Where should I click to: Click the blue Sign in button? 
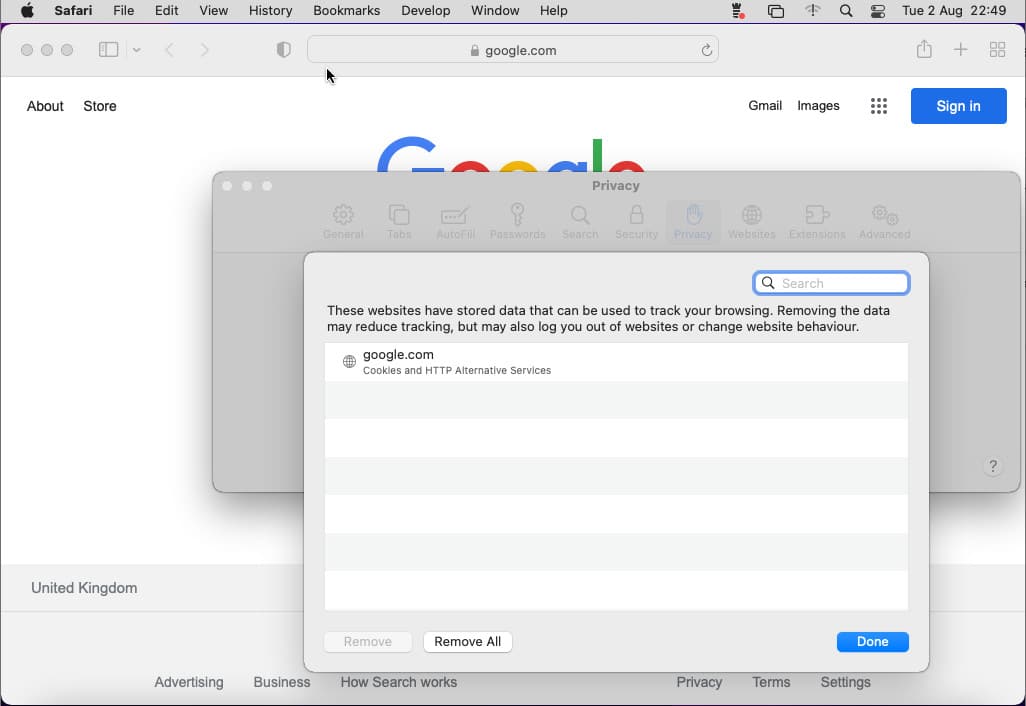click(x=958, y=106)
